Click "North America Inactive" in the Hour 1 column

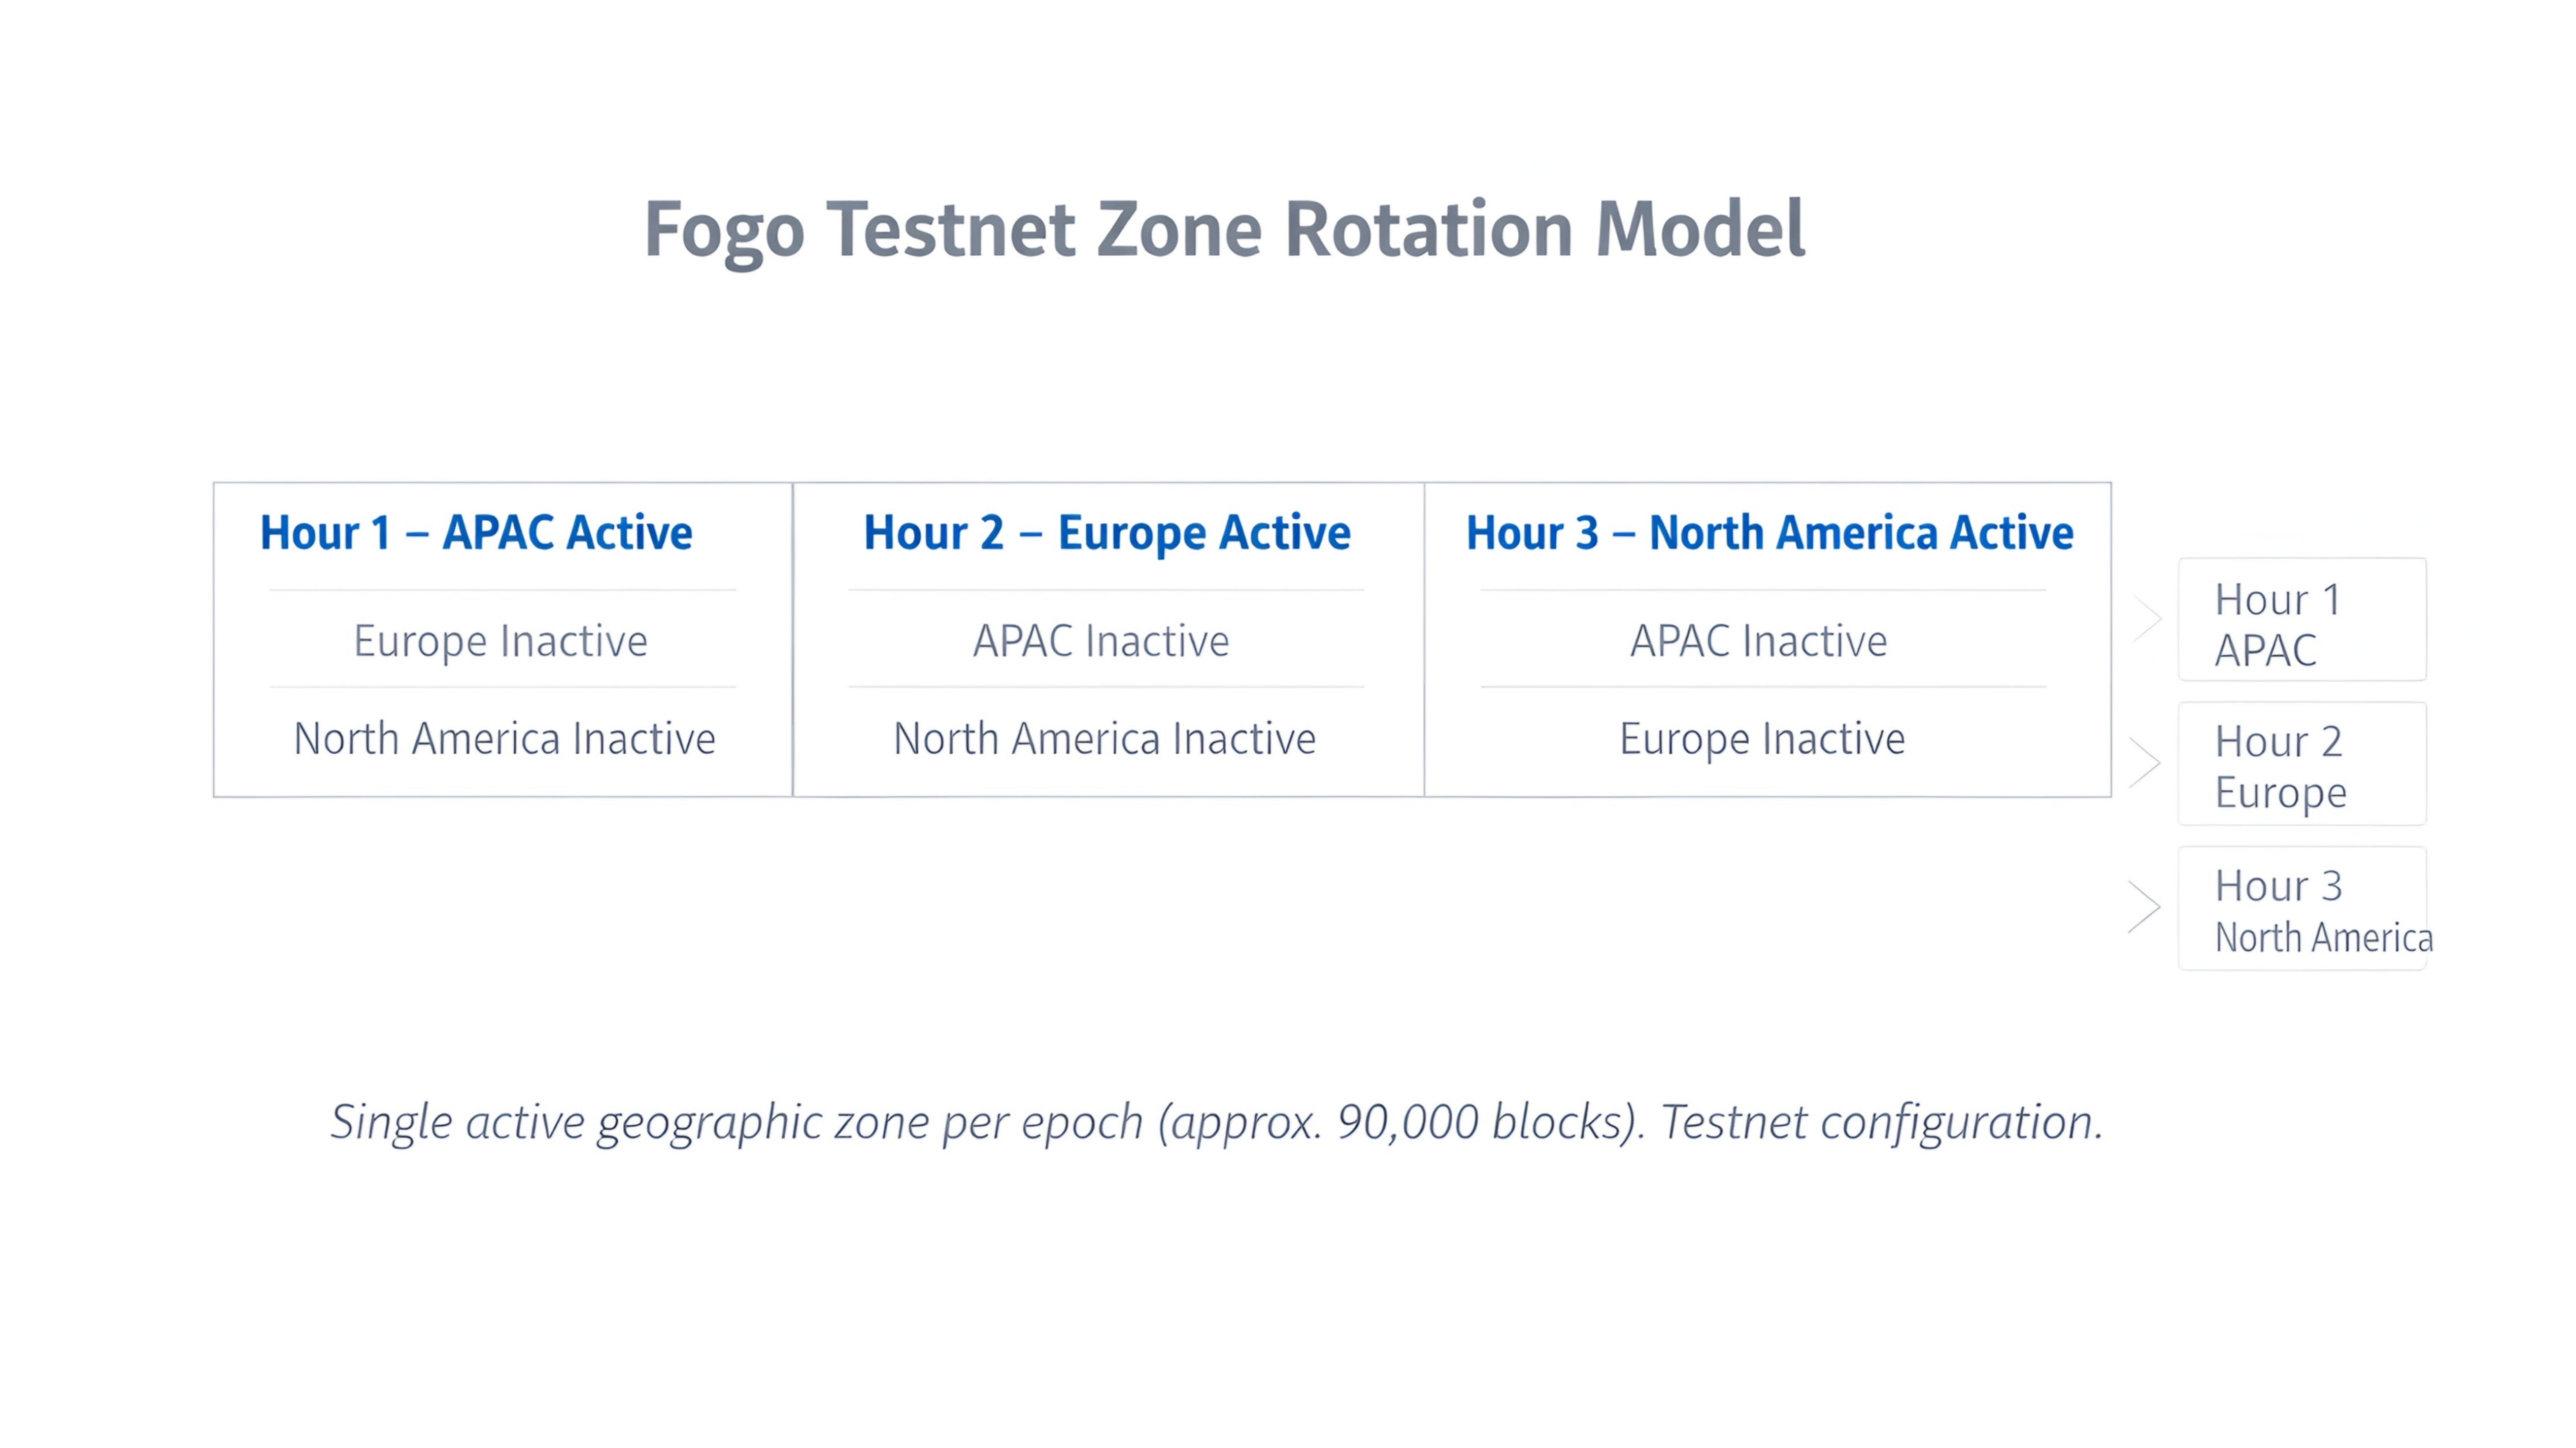click(x=504, y=739)
